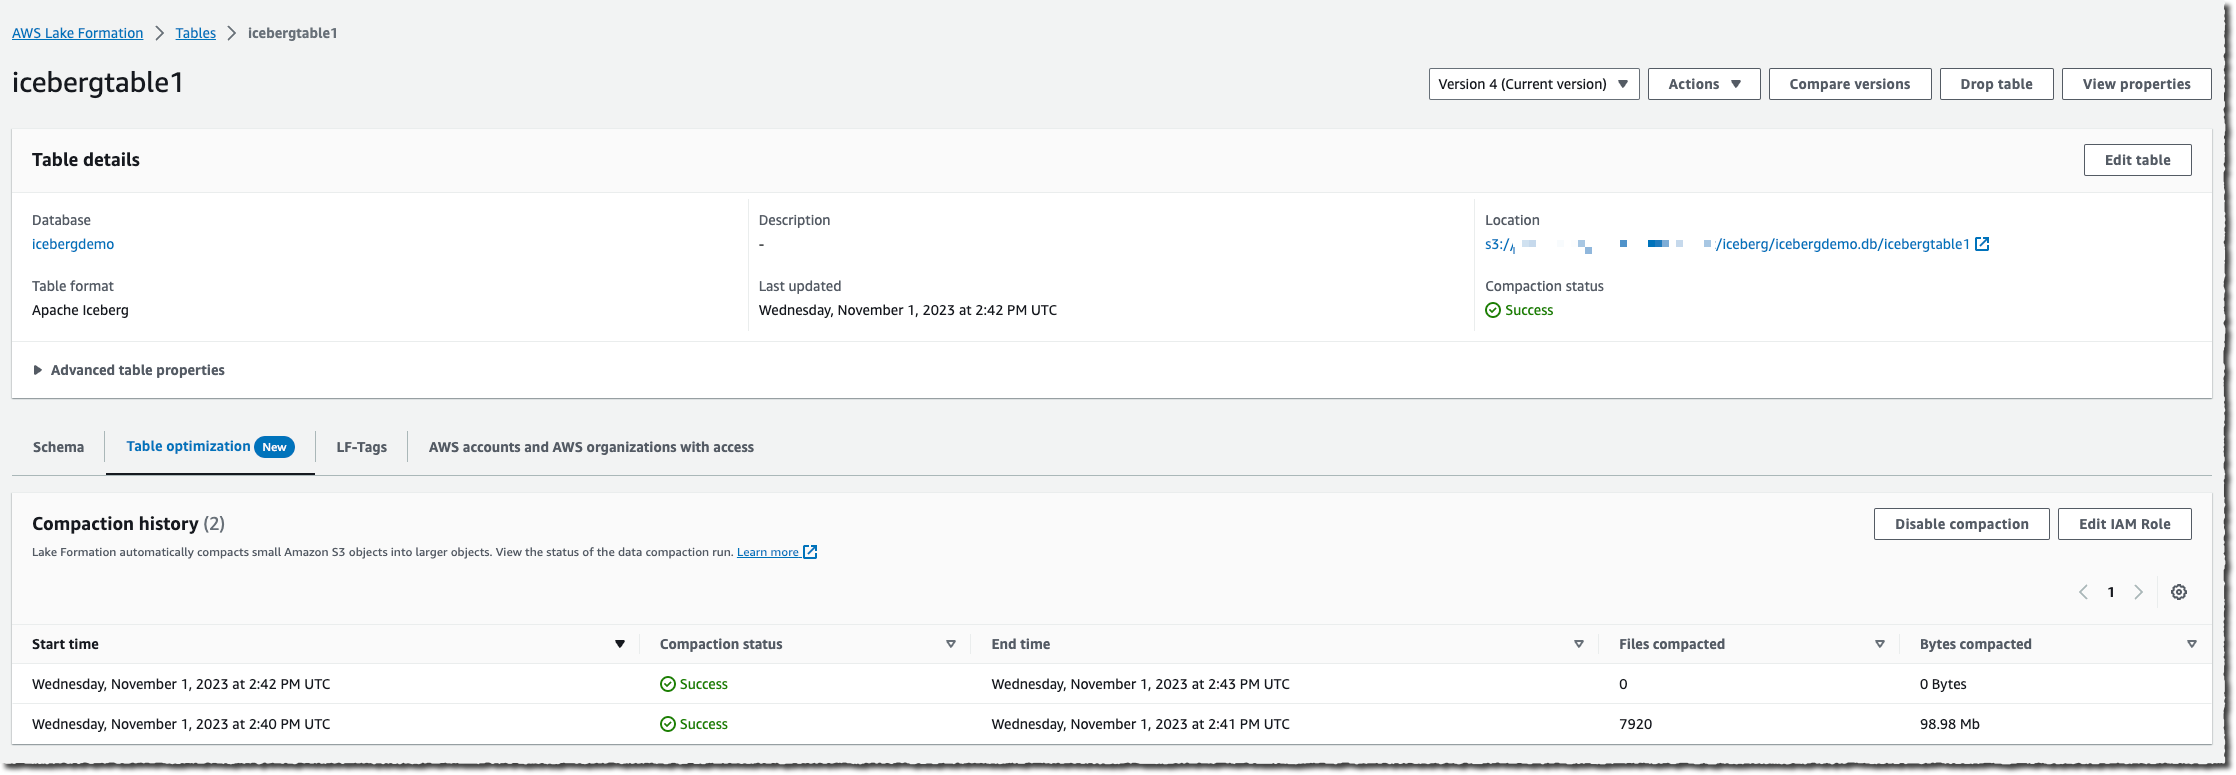
Task: Click the Files compacted column header
Action: point(1672,644)
